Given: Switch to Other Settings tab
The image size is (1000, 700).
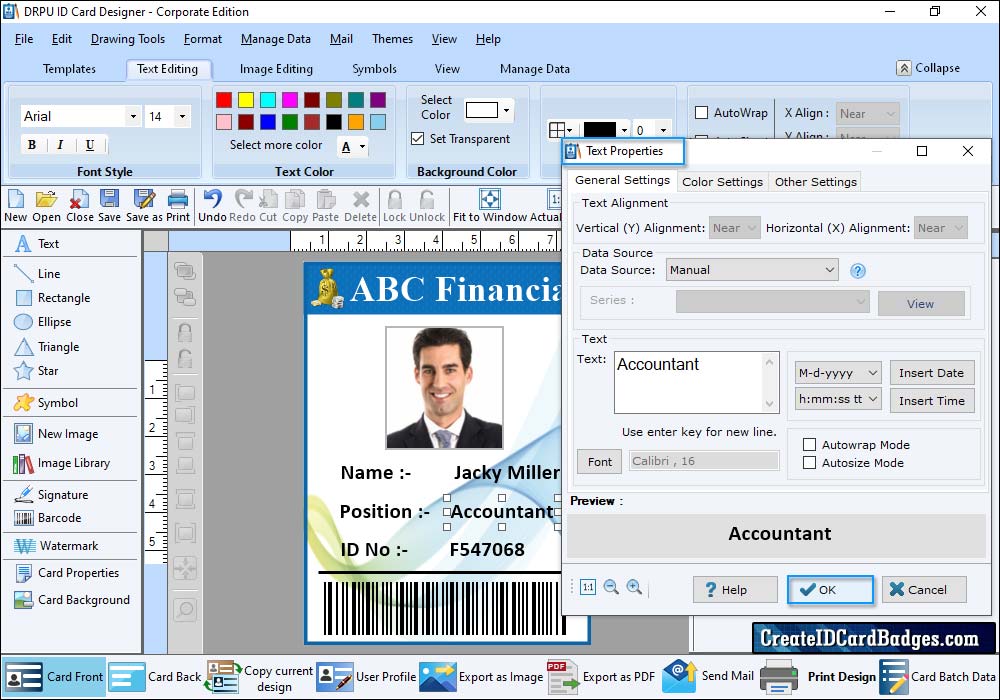Looking at the screenshot, I should pyautogui.click(x=816, y=182).
